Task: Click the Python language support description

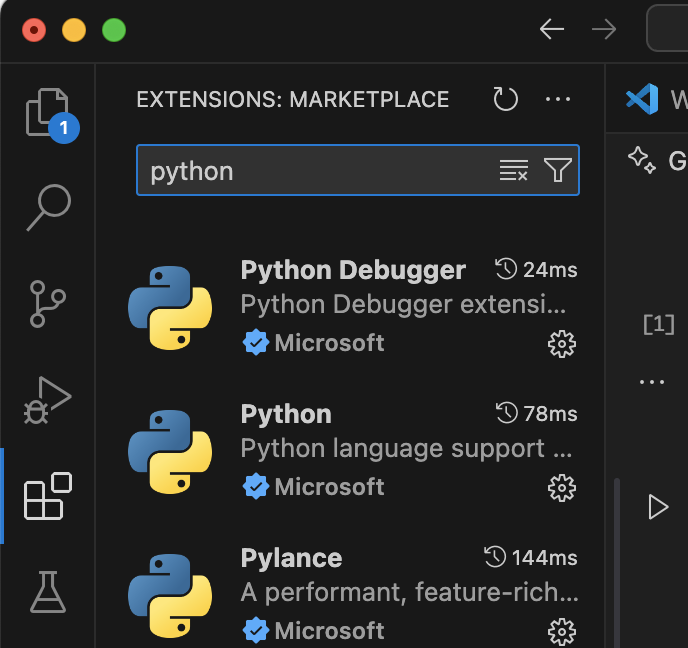Action: (x=406, y=448)
